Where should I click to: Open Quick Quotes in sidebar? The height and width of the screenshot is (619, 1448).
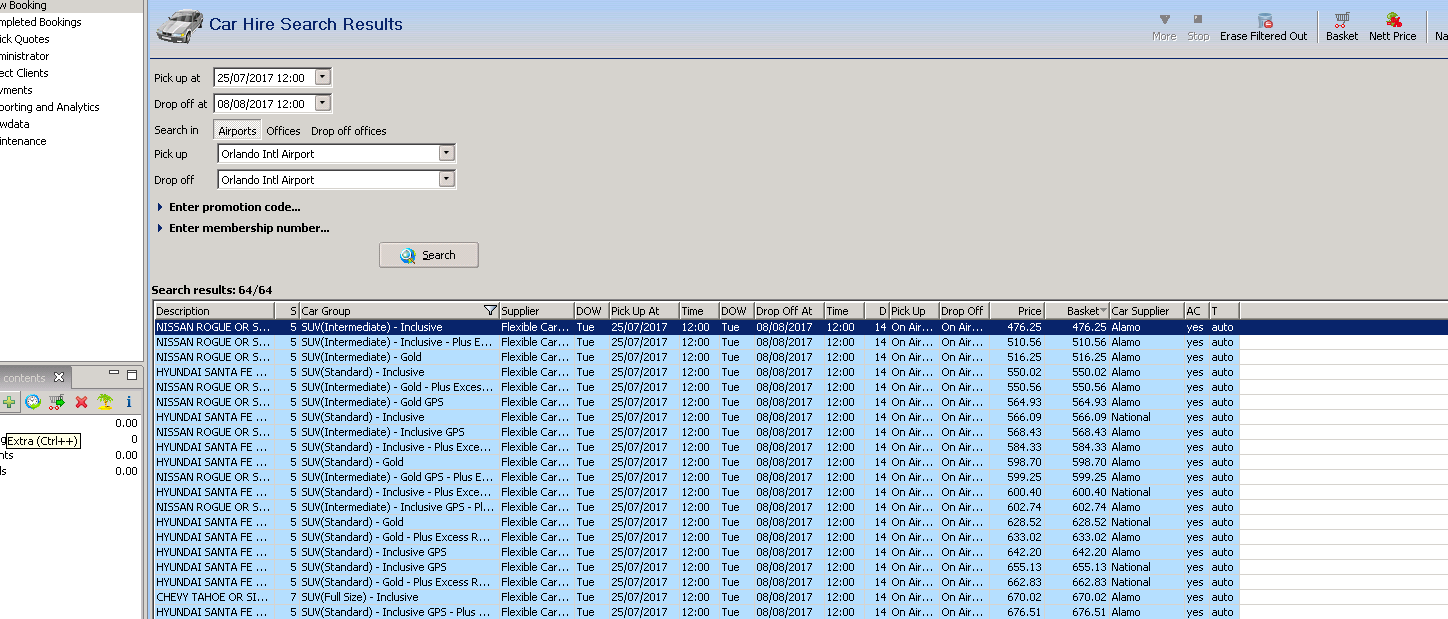[25, 39]
